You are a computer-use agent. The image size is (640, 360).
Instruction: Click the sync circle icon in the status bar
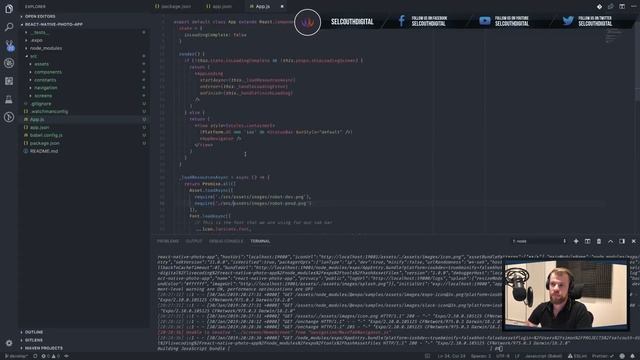pyautogui.click(x=35, y=356)
